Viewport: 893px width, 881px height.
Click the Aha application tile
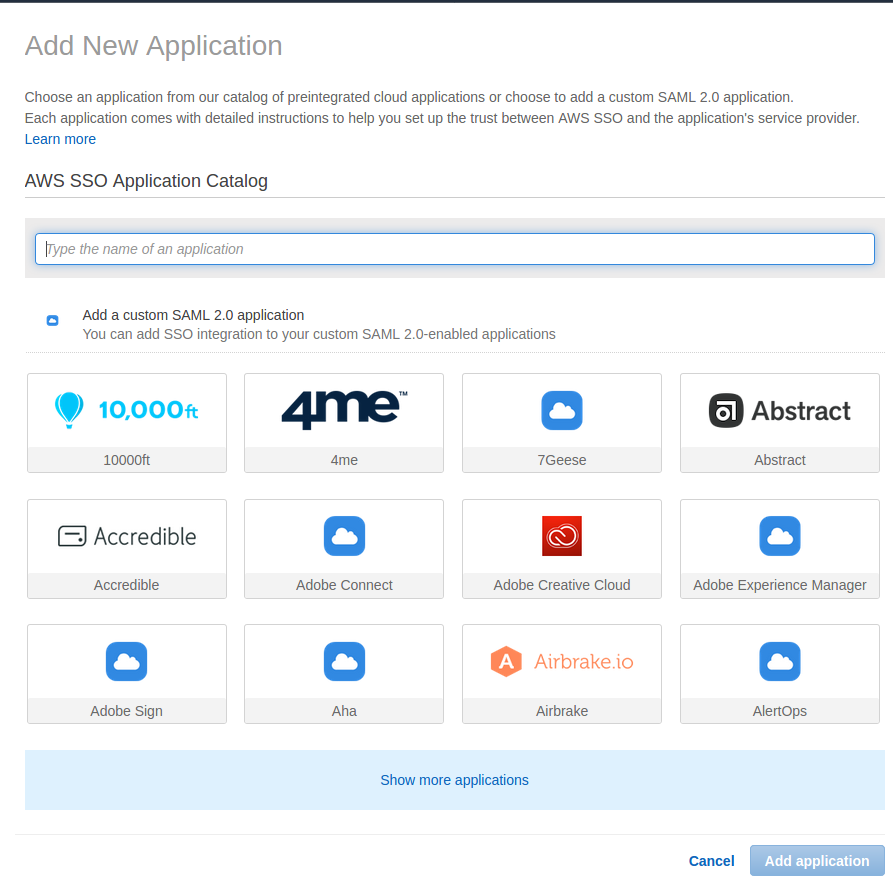(x=343, y=673)
